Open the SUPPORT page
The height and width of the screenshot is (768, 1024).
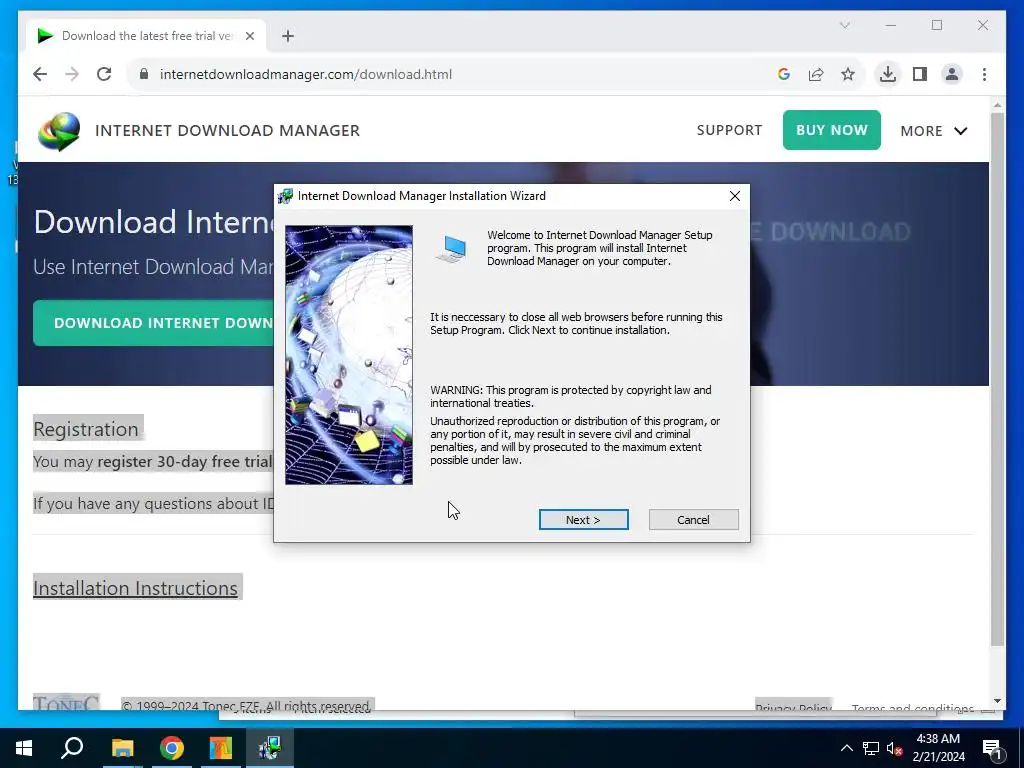[729, 130]
